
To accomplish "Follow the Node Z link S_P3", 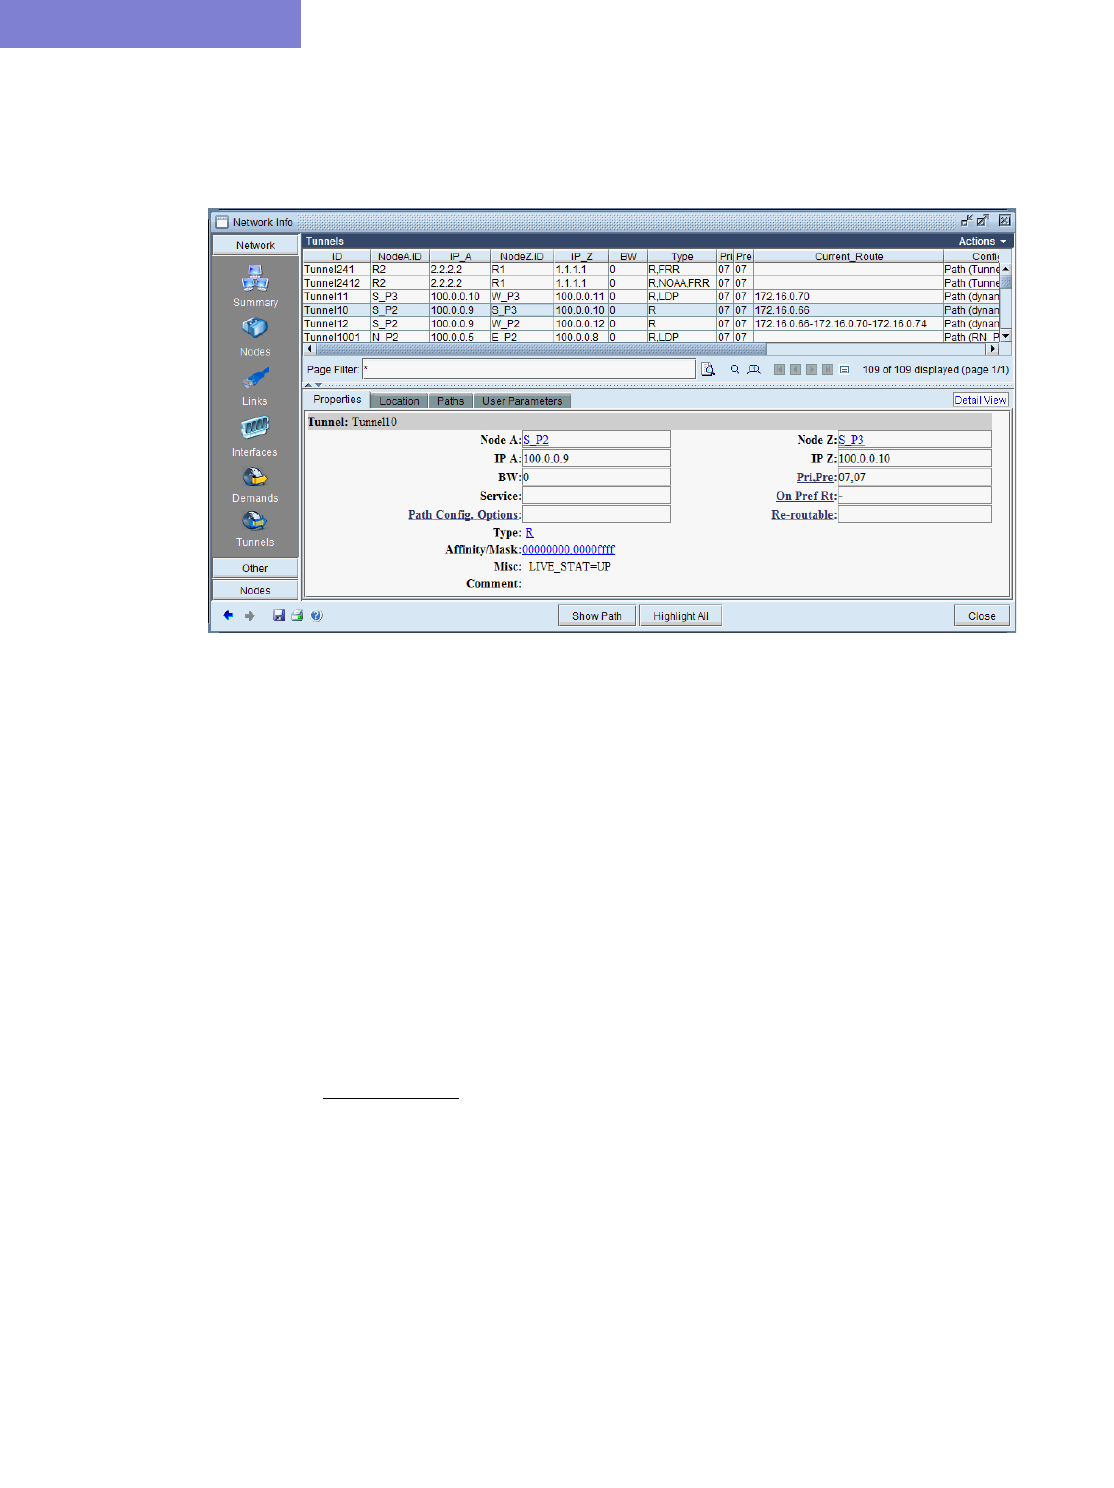I will [x=851, y=440].
